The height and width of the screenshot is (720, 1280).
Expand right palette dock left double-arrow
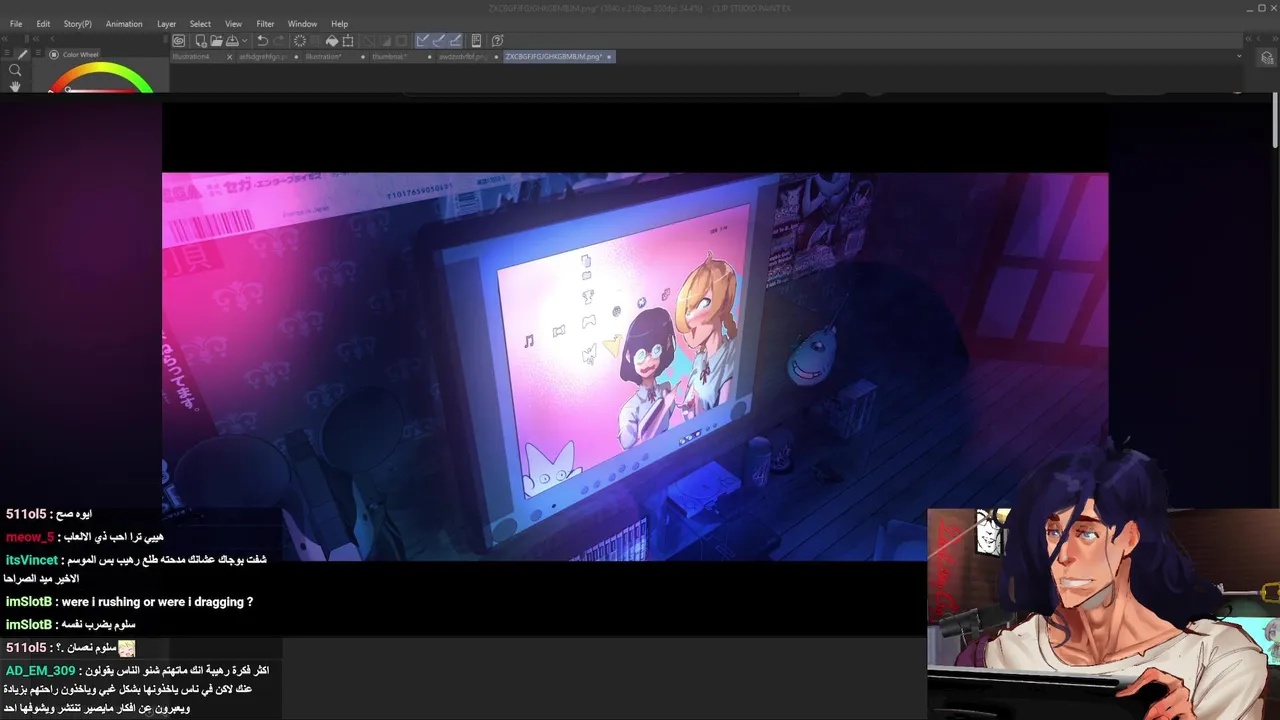[x=1248, y=40]
